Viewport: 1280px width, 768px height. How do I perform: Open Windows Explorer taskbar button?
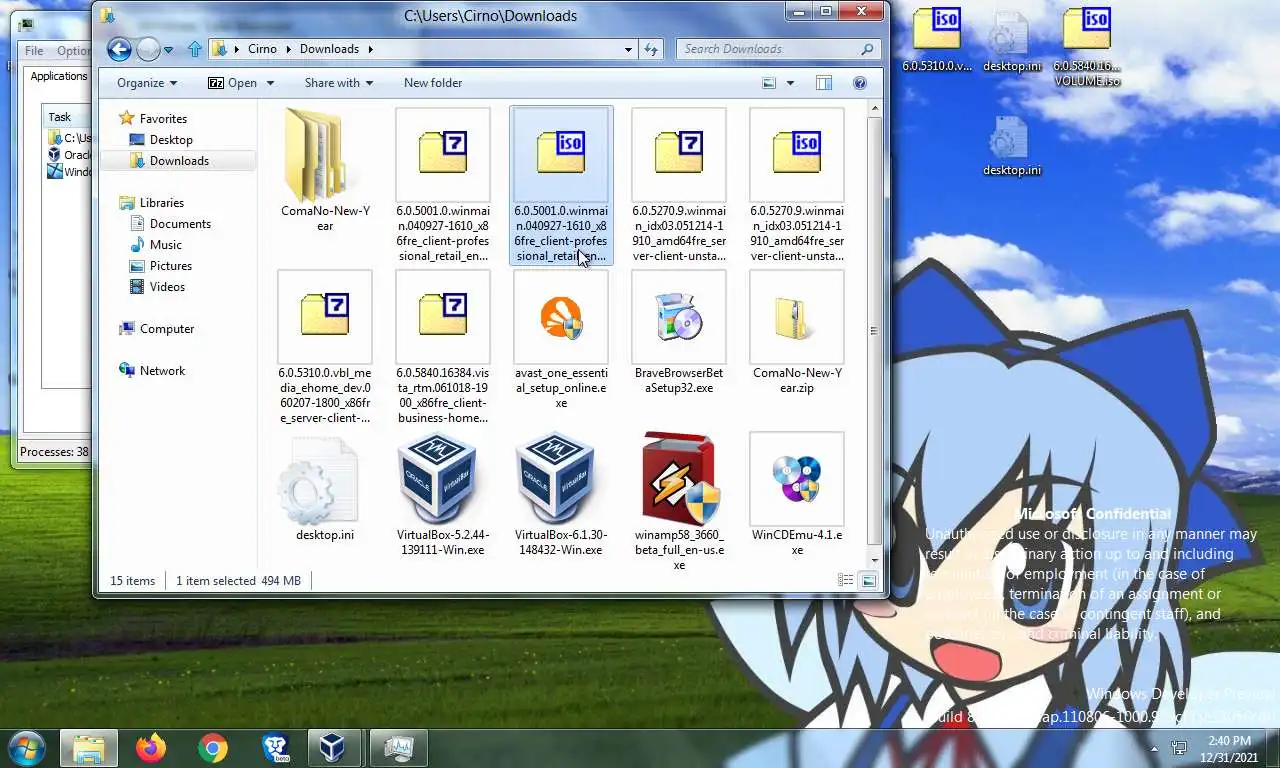click(89, 748)
